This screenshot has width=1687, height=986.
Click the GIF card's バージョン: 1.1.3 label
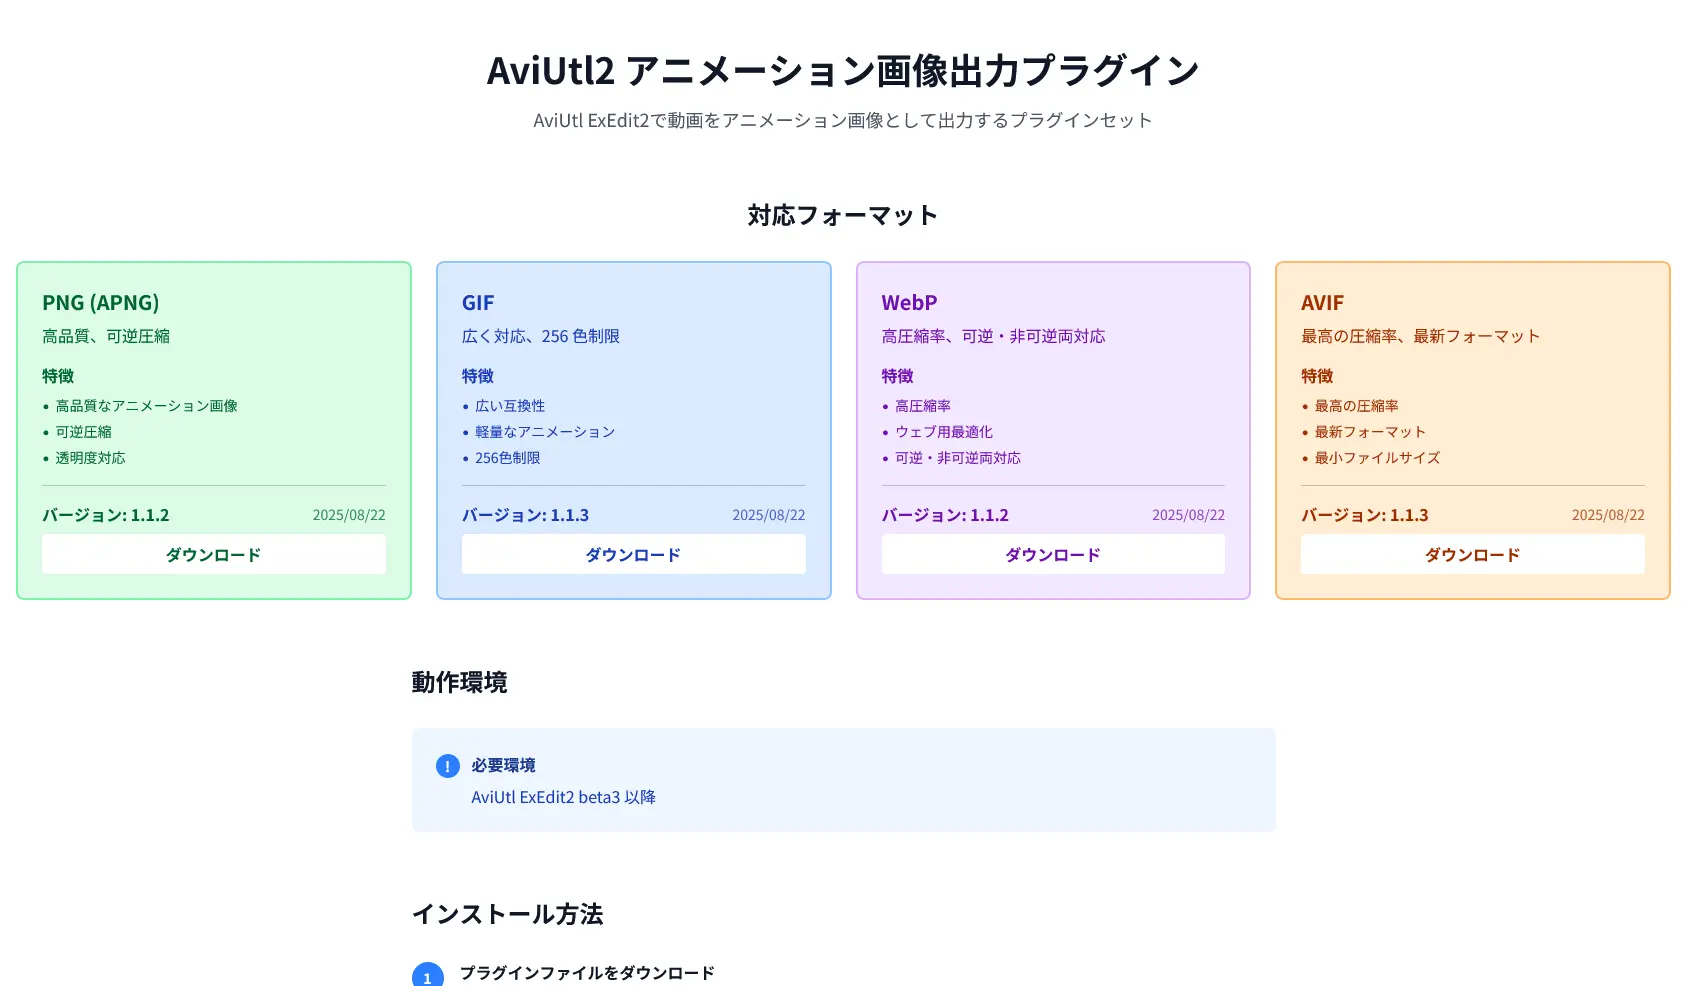coord(525,515)
